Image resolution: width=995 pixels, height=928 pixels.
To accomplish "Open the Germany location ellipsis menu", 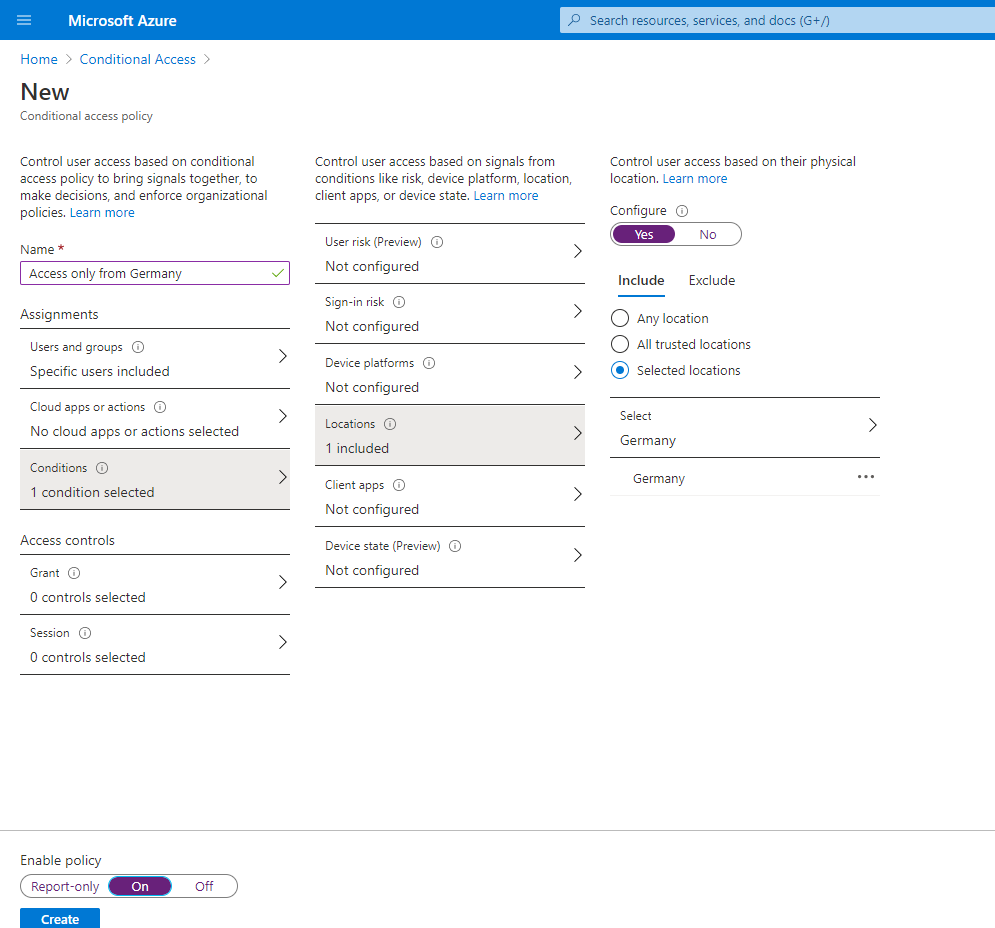I will point(866,477).
